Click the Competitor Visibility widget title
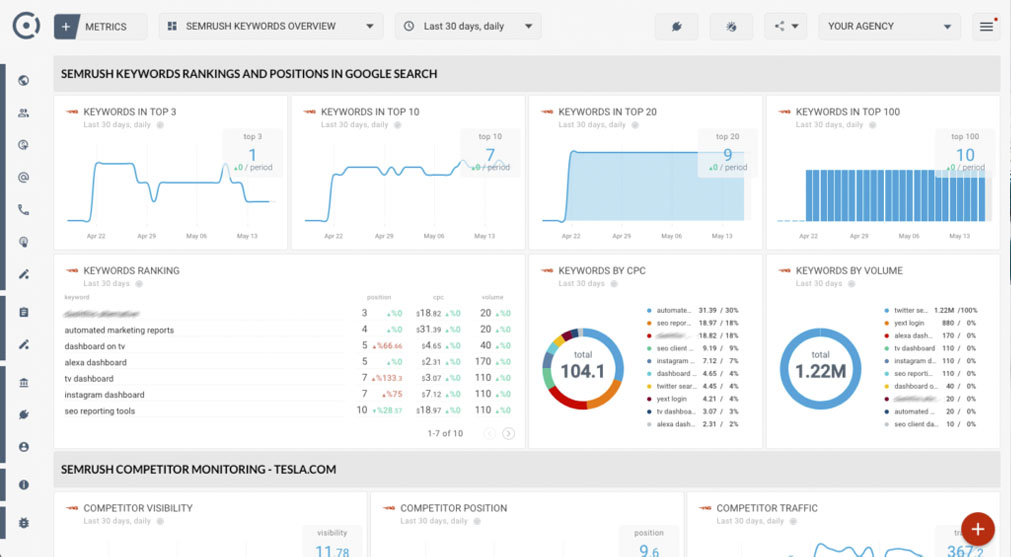 click(138, 508)
